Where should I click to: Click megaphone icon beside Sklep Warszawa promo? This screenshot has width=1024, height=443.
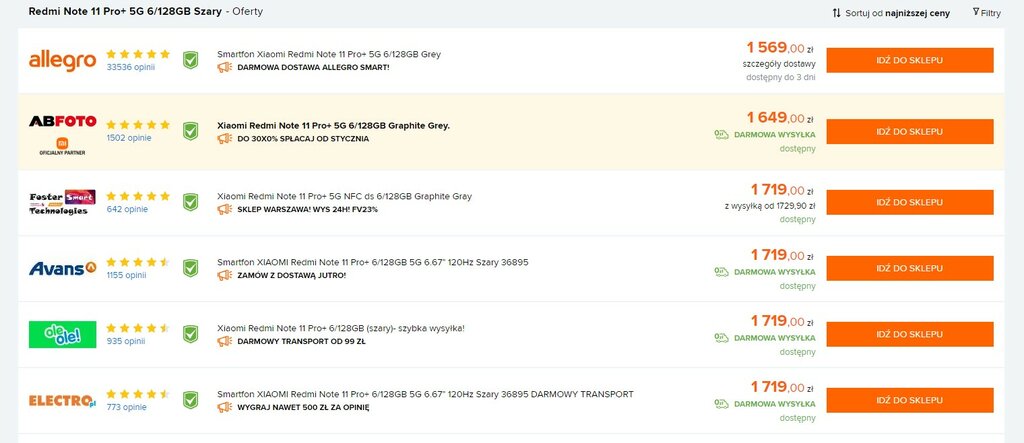[x=225, y=209]
